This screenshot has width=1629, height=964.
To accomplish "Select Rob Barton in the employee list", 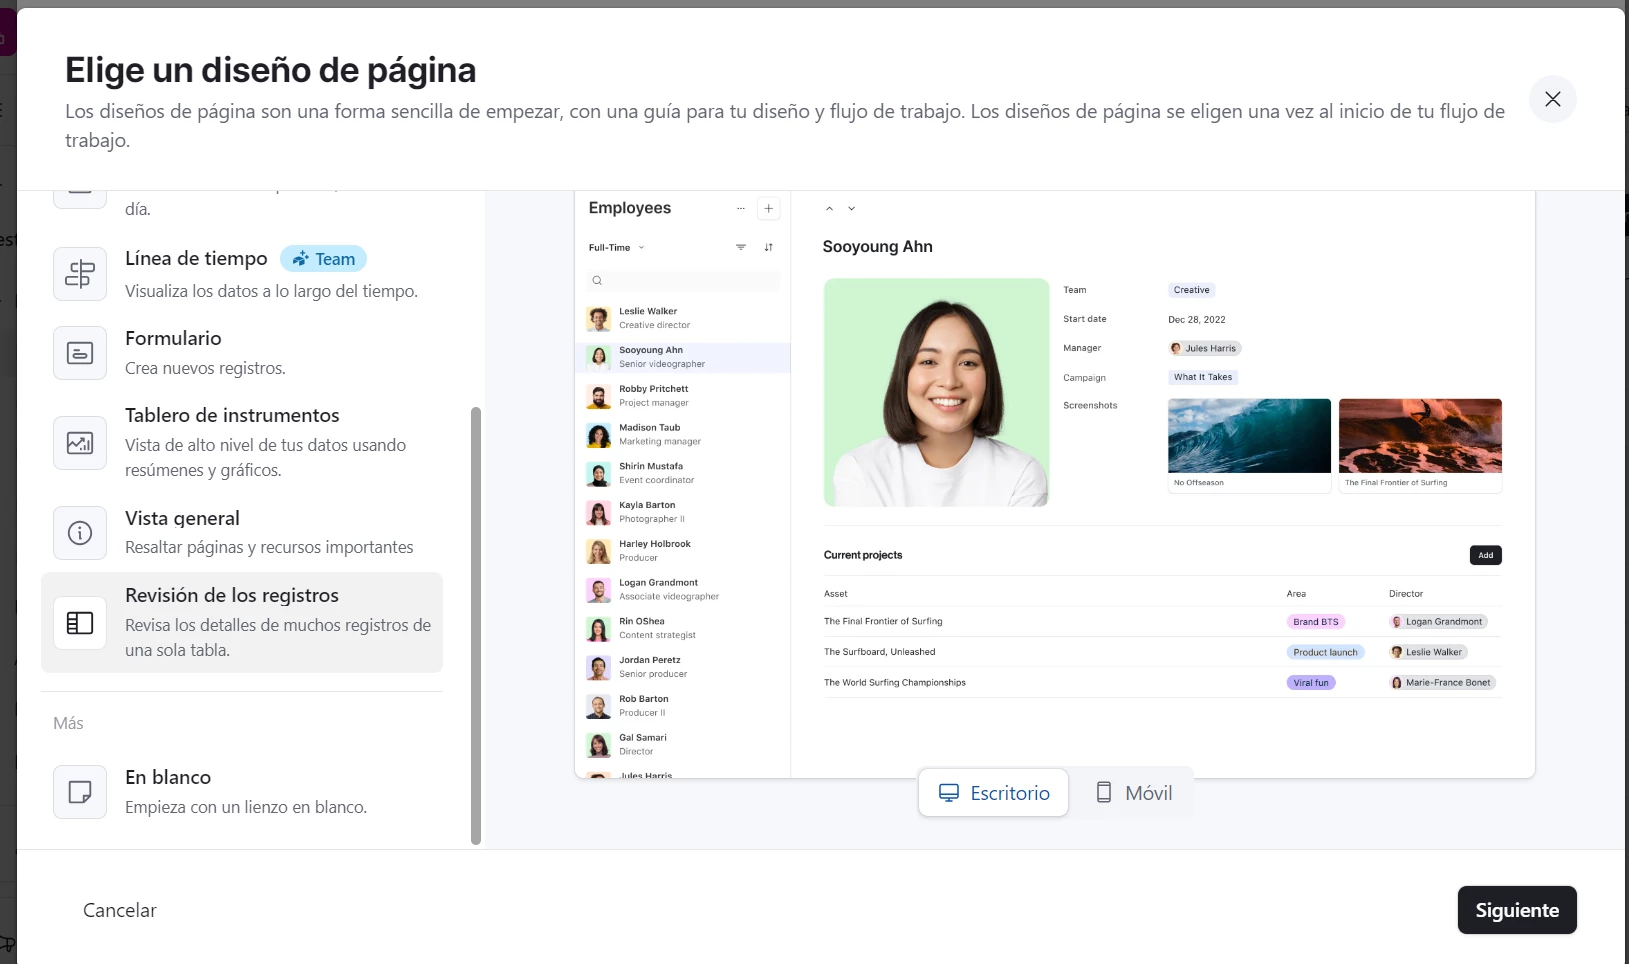I will [683, 706].
